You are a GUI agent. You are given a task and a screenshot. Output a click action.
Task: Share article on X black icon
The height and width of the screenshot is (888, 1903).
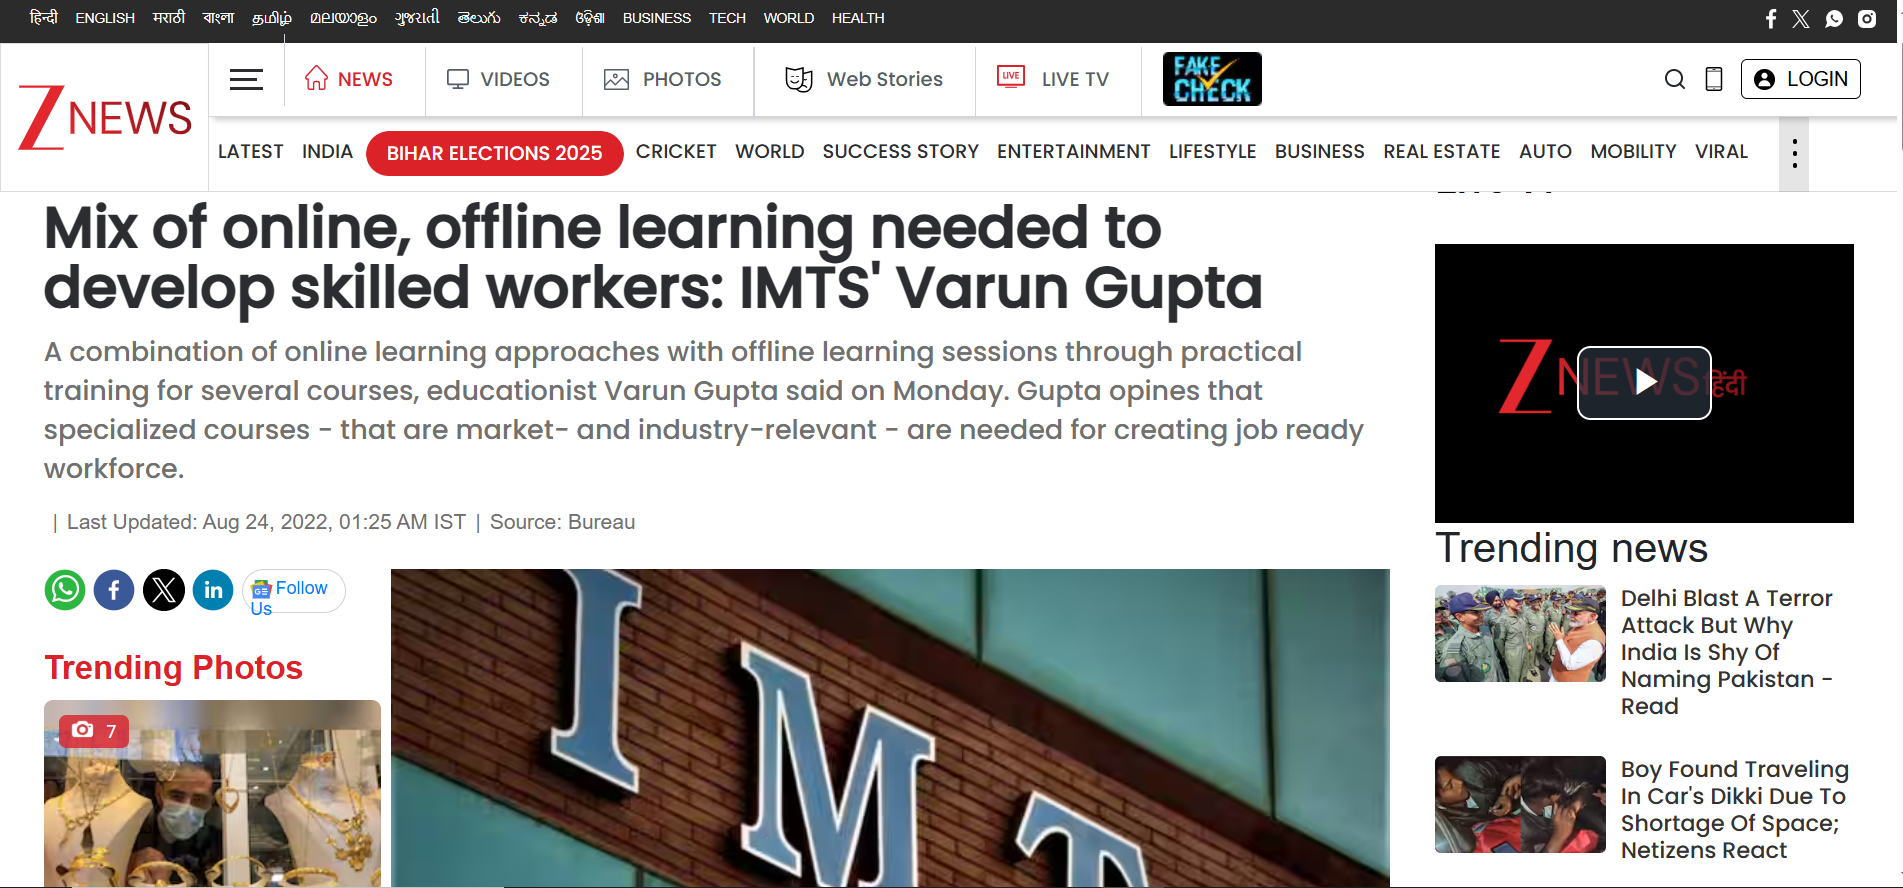pos(164,590)
